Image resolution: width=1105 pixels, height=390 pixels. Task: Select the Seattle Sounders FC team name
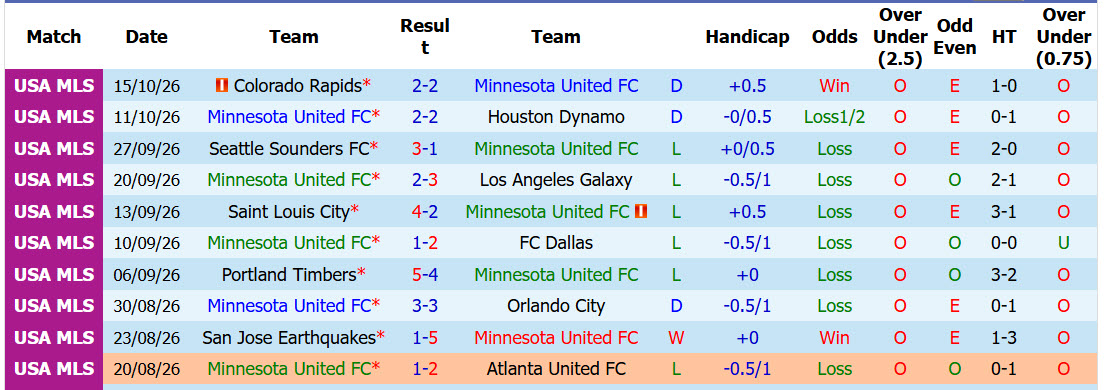289,149
